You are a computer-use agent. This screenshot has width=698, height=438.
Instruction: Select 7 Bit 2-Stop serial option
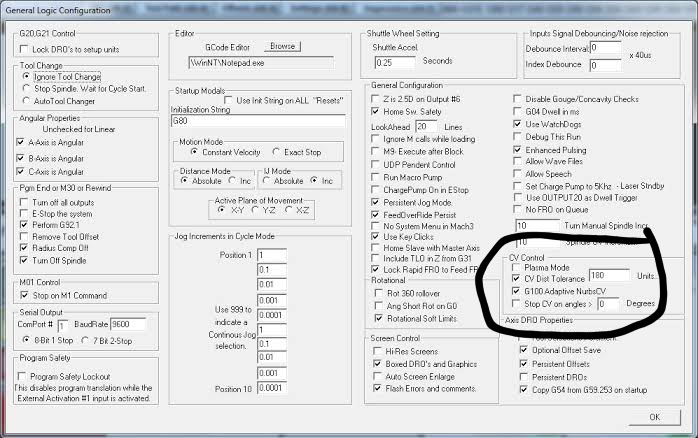85,341
